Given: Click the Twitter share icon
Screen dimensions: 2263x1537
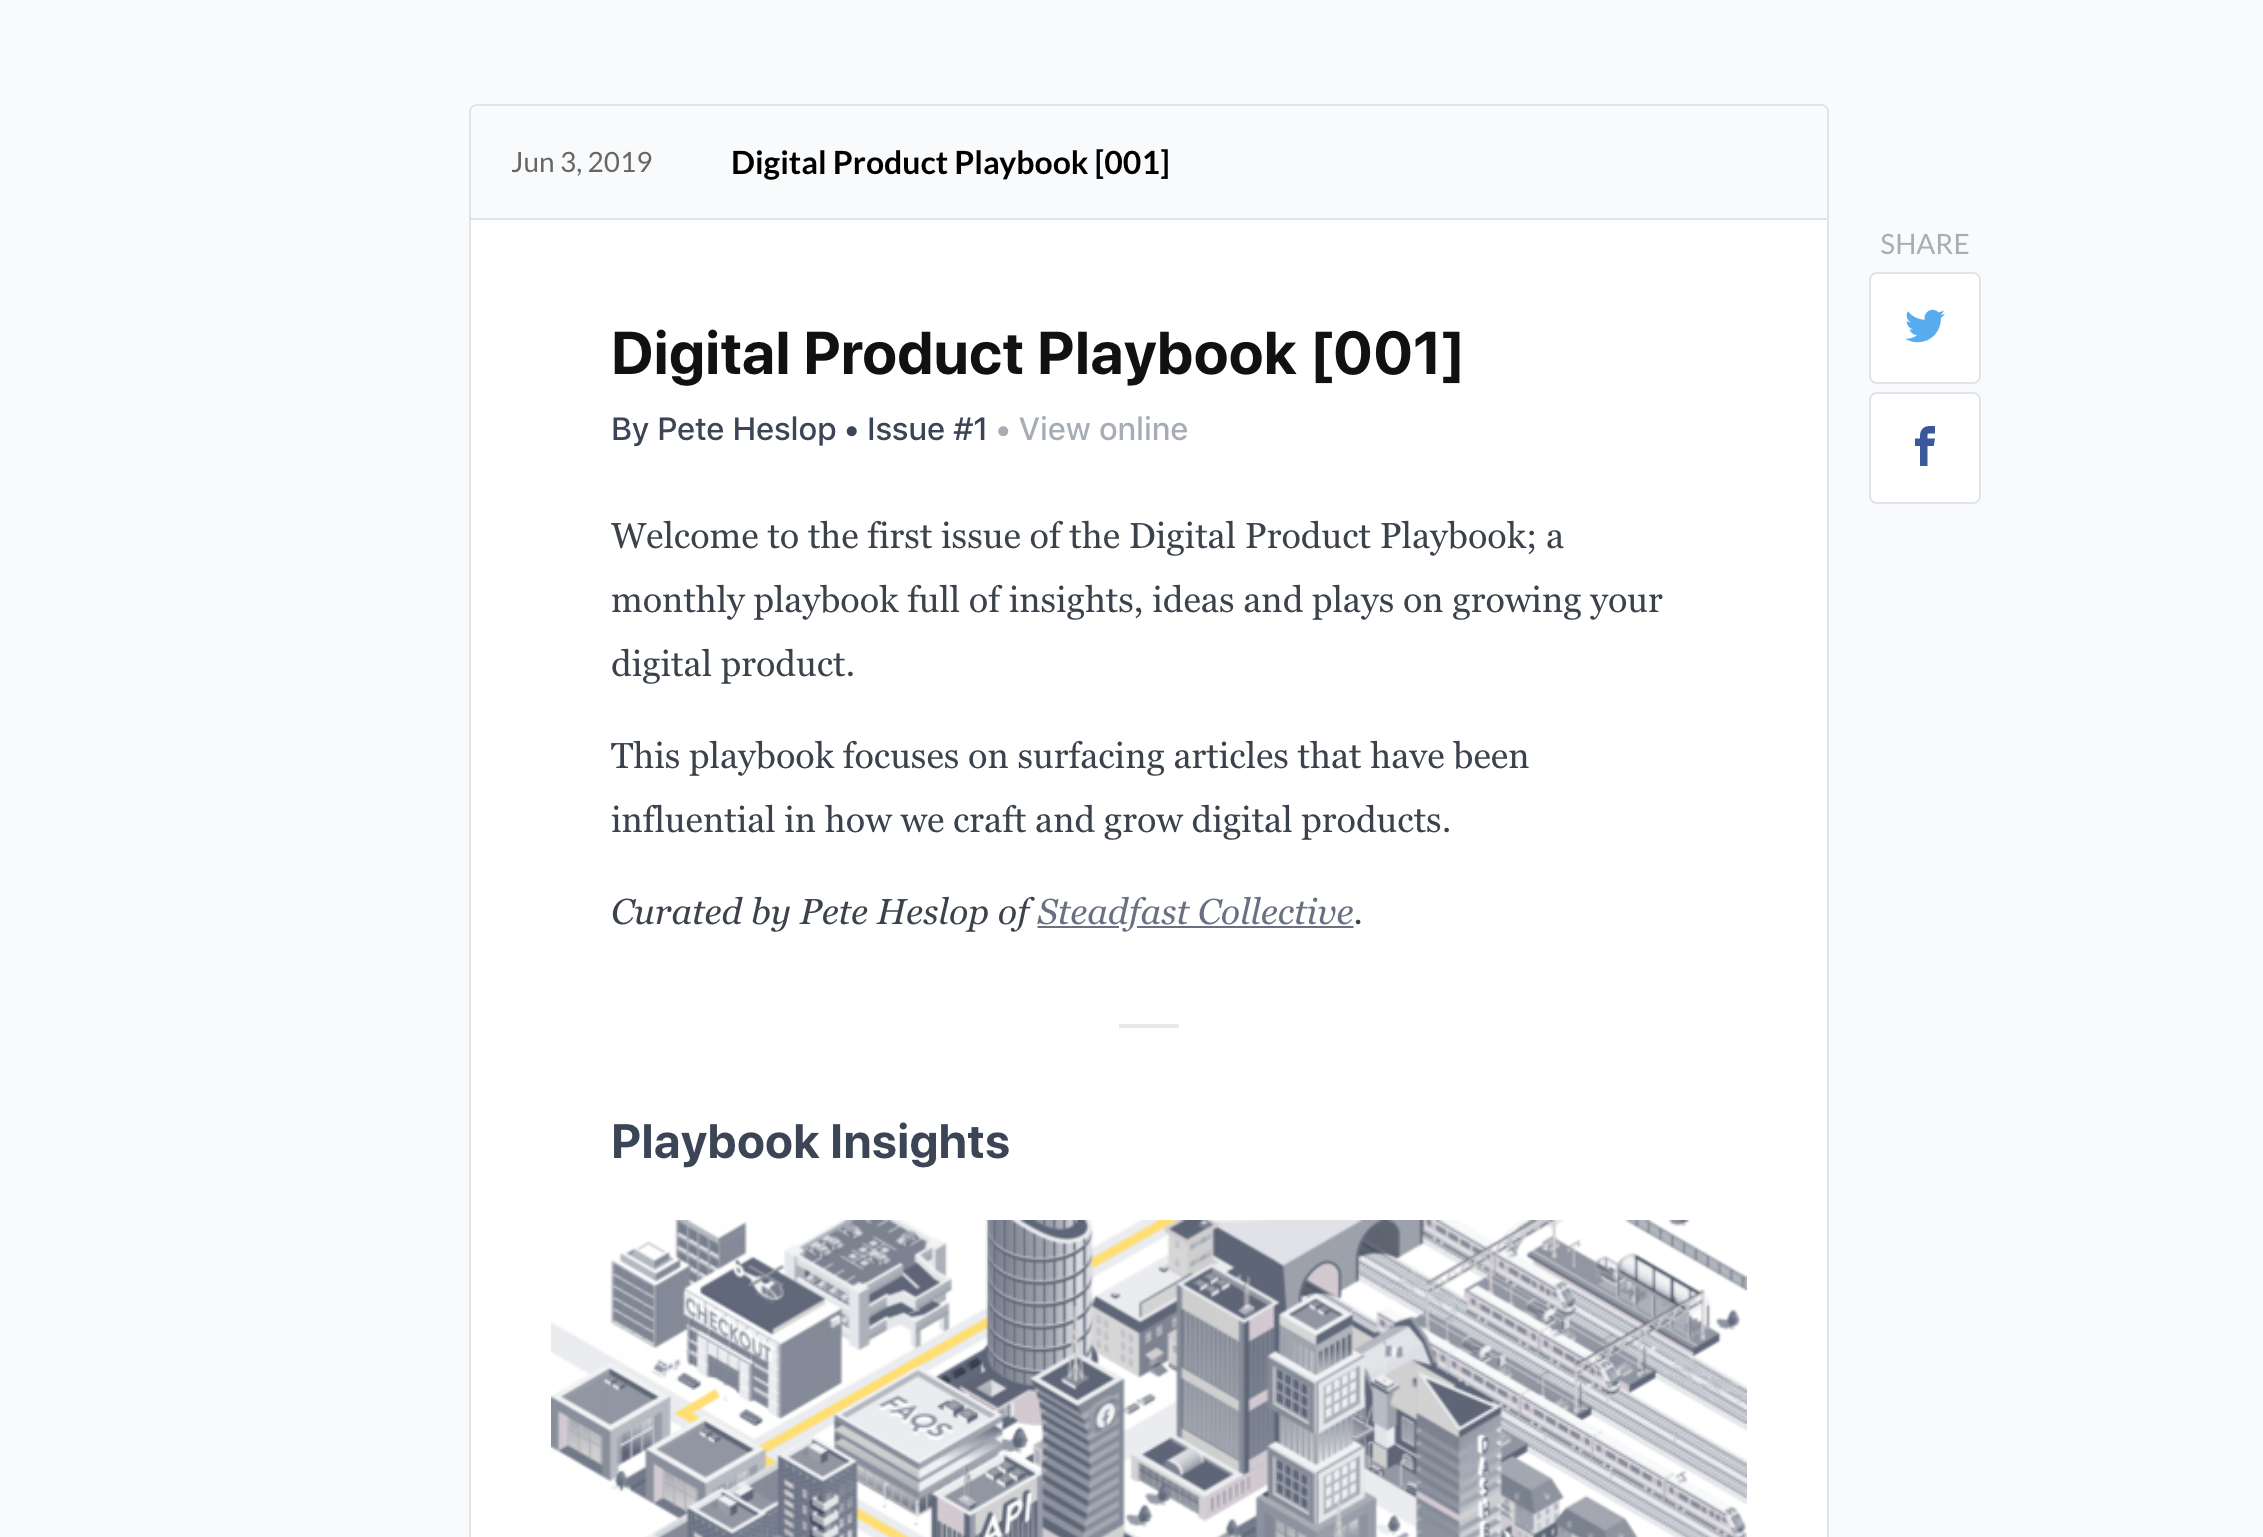Looking at the screenshot, I should [x=1924, y=328].
